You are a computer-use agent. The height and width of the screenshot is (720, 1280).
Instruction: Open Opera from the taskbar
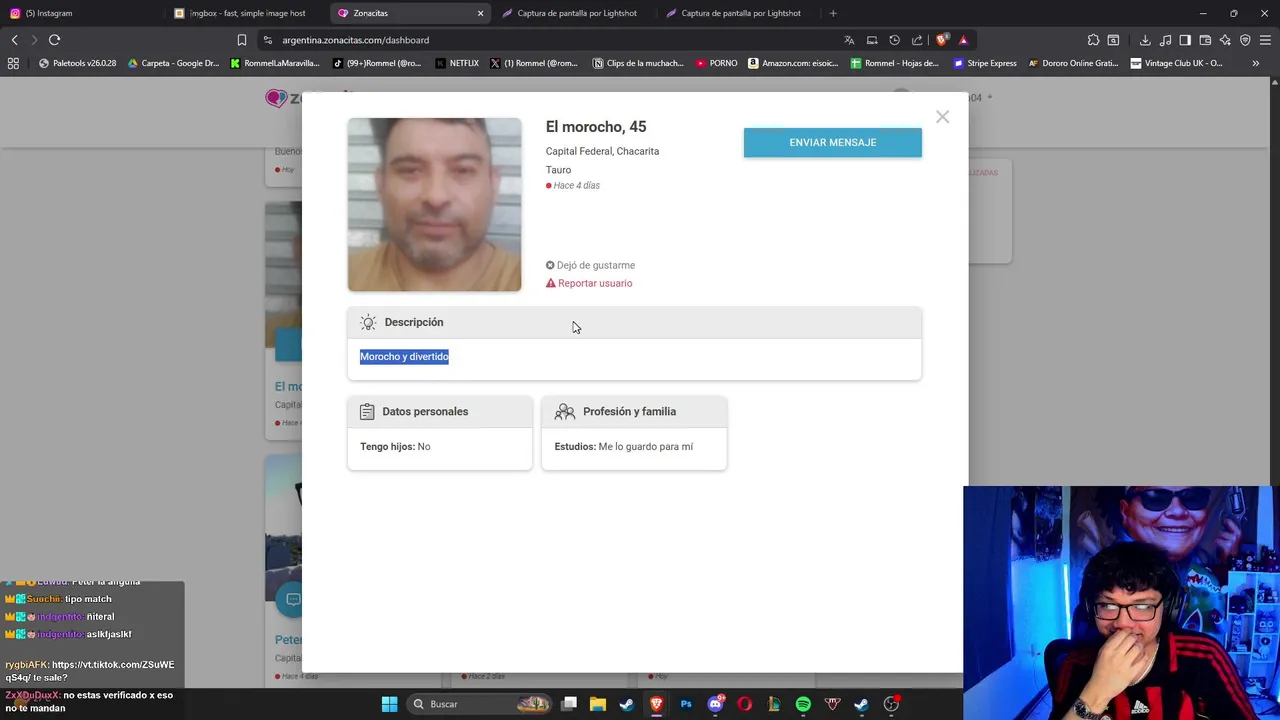(x=744, y=704)
